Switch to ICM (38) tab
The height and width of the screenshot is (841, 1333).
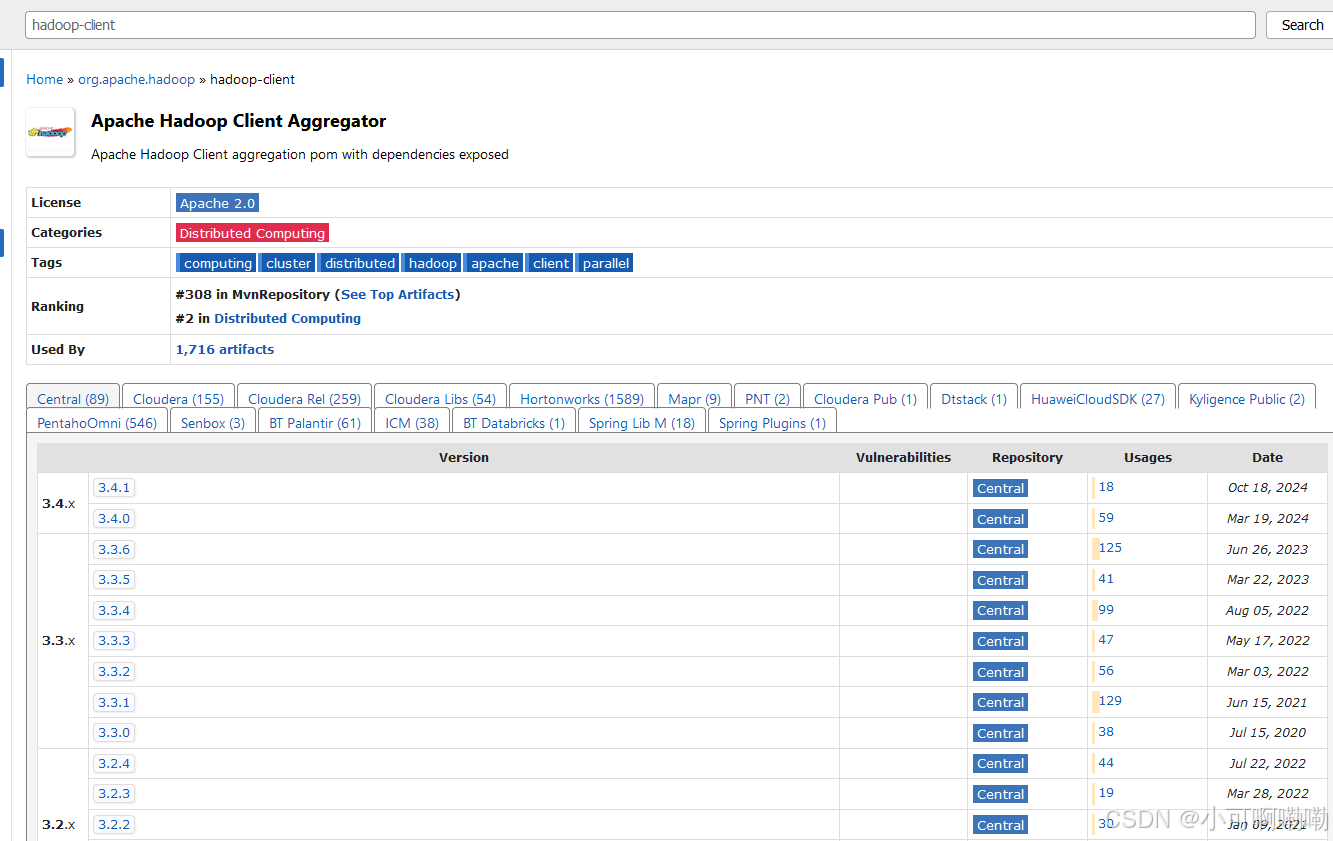(412, 423)
